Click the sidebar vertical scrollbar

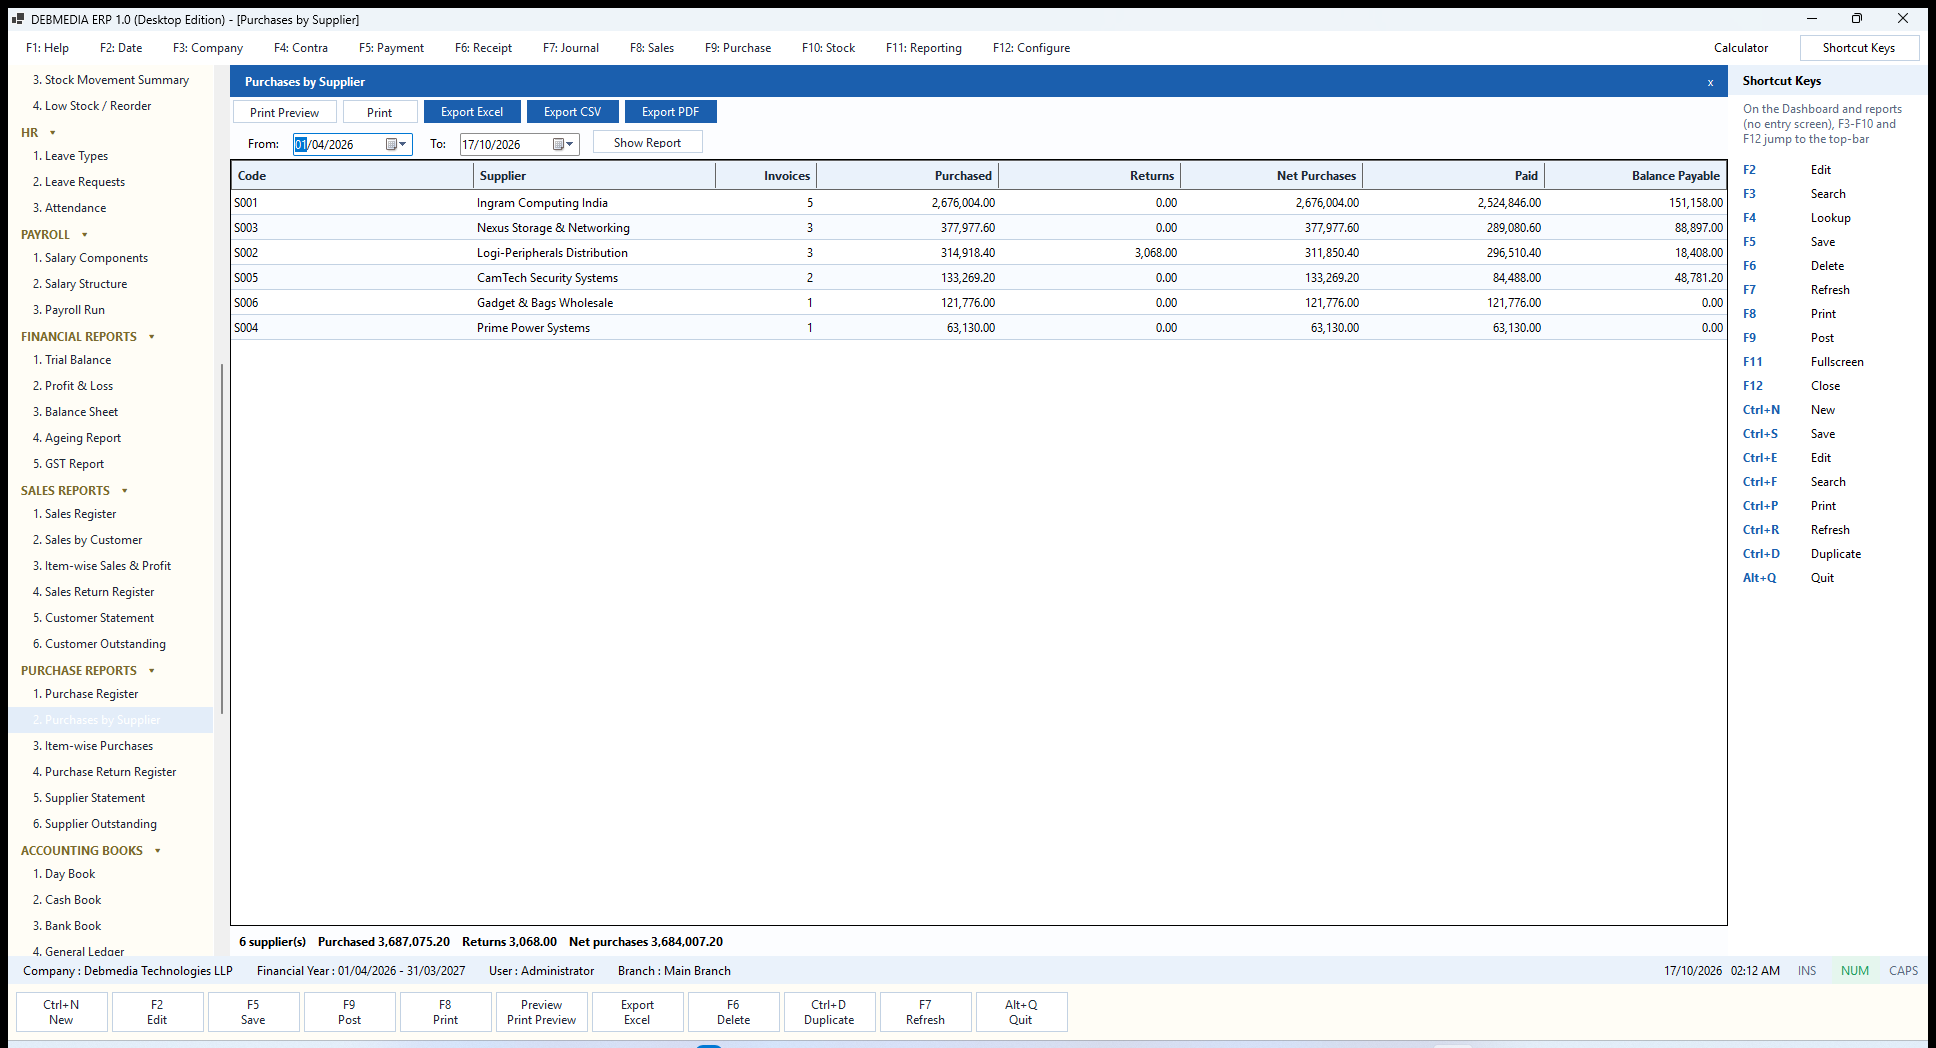tap(221, 540)
